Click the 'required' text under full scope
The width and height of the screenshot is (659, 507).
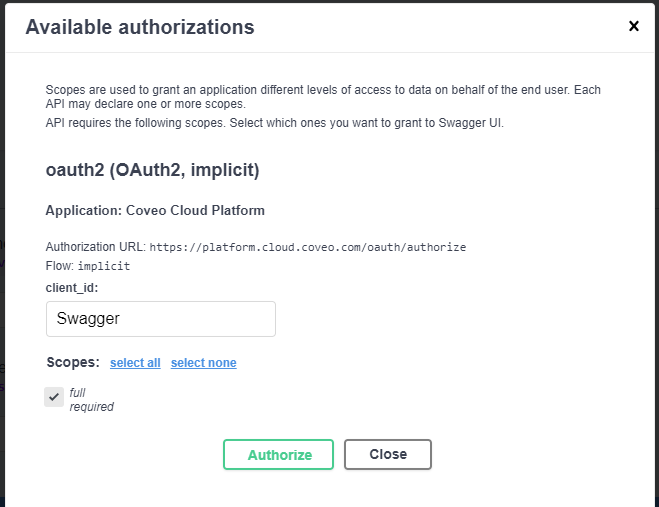pos(92,407)
